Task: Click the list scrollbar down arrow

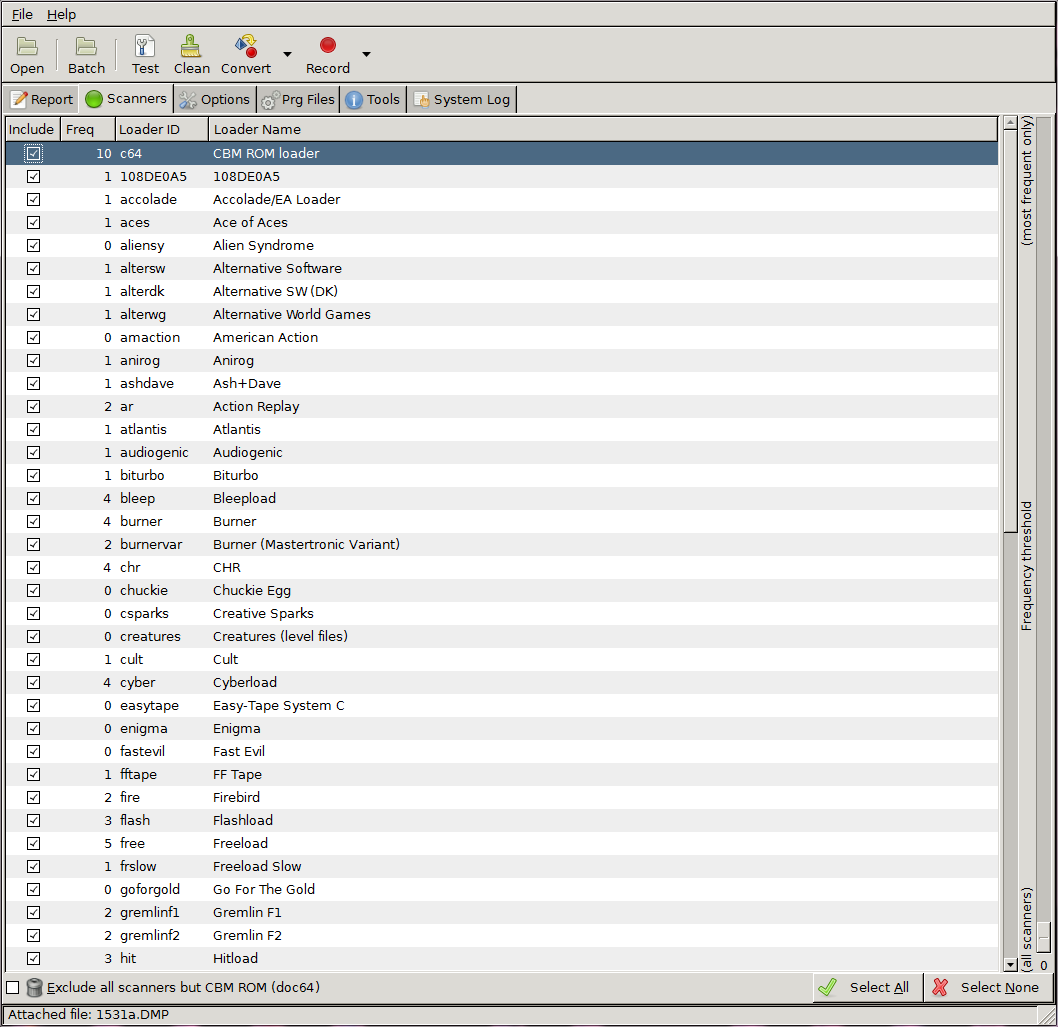Action: [x=1010, y=965]
